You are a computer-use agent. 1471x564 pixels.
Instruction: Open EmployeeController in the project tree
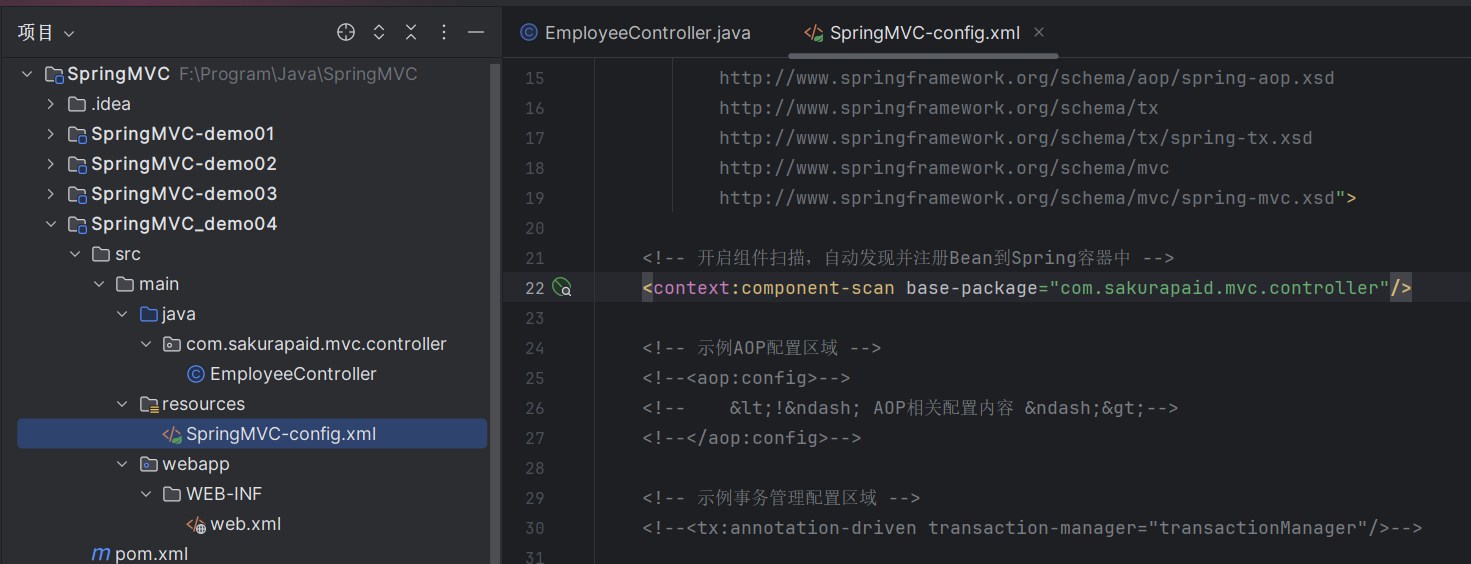point(293,374)
